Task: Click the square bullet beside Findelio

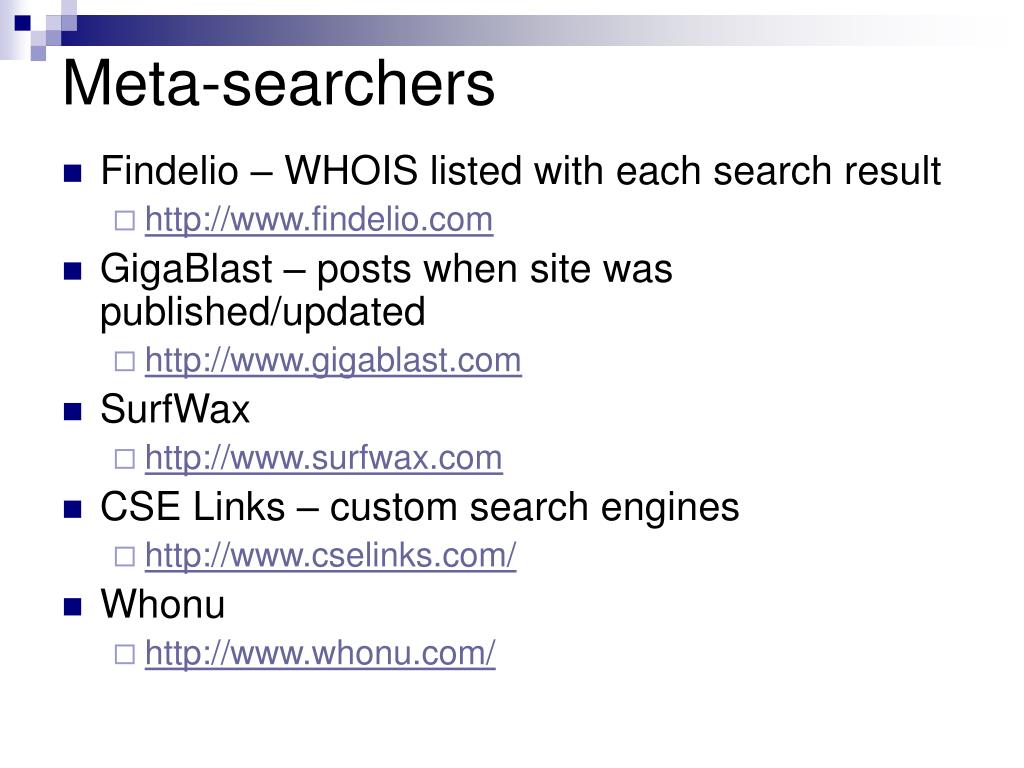Action: [72, 173]
